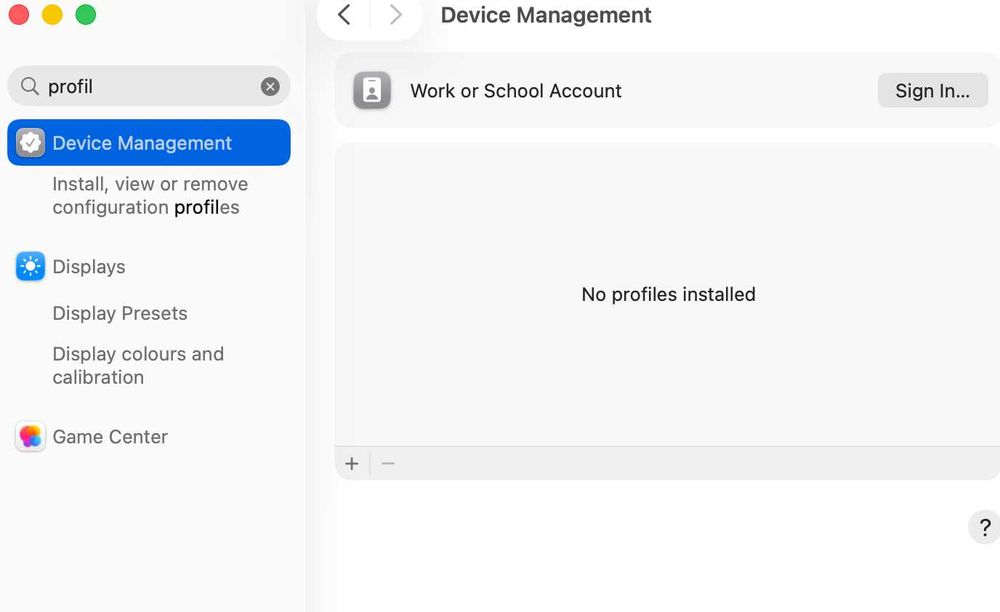Click the Device Management badge icon

click(x=31, y=142)
